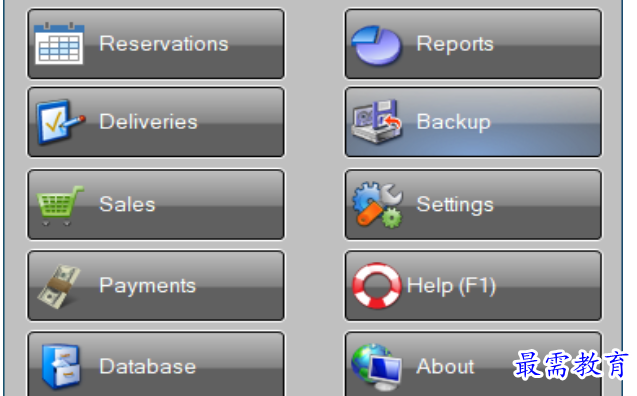Viewport: 637px width, 396px height.
Task: Click the Settings gear and wrench icon
Action: 377,205
